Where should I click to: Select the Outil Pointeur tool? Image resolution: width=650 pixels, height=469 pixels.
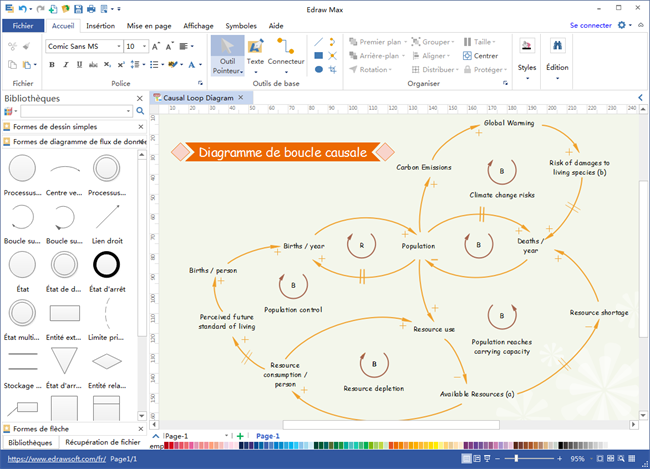pyautogui.click(x=227, y=56)
